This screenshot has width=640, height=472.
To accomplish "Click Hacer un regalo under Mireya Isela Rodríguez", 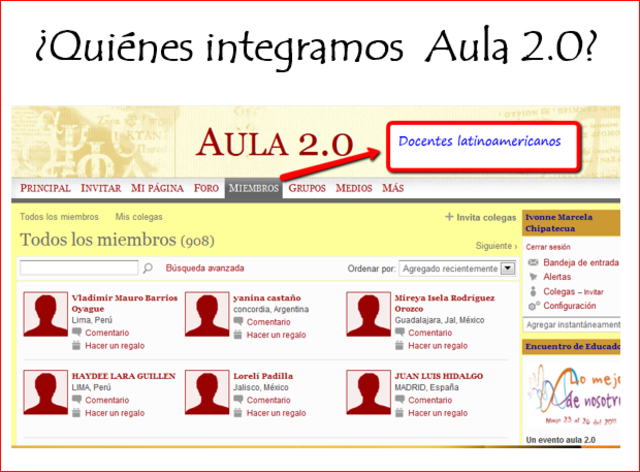I will (x=438, y=346).
